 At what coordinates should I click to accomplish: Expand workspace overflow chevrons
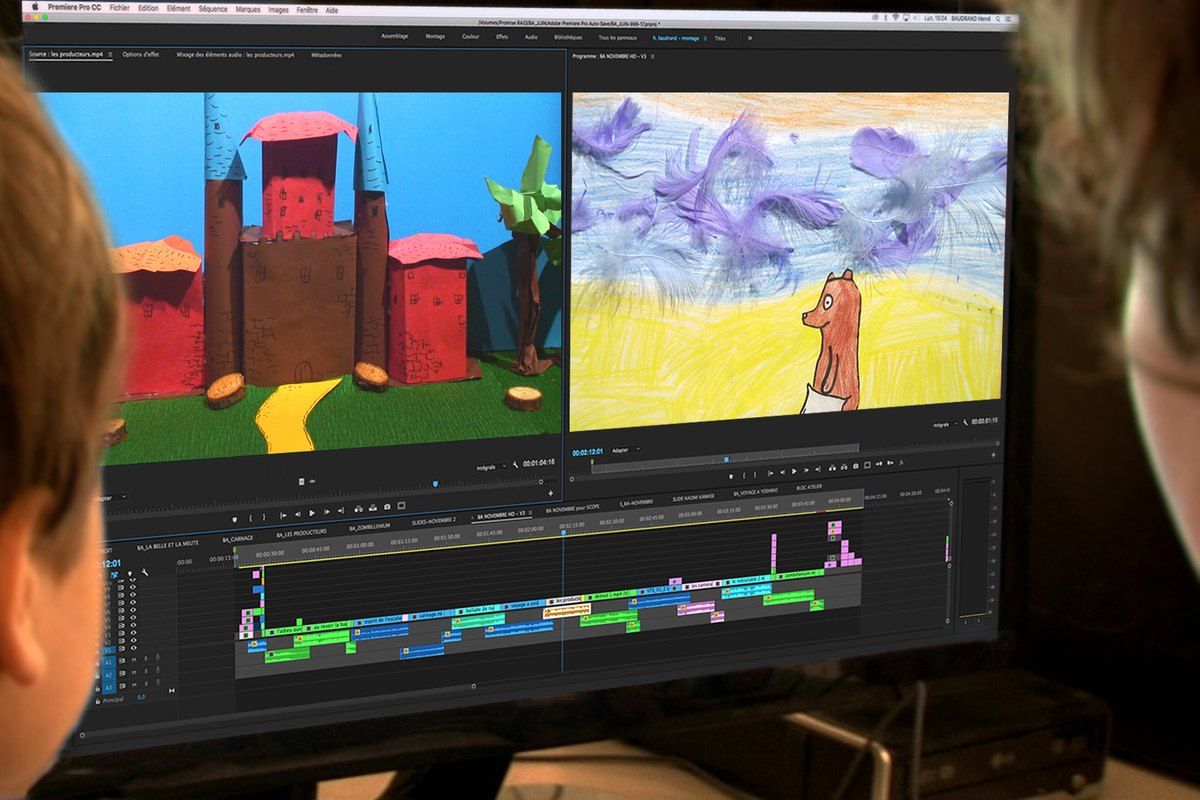(749, 38)
